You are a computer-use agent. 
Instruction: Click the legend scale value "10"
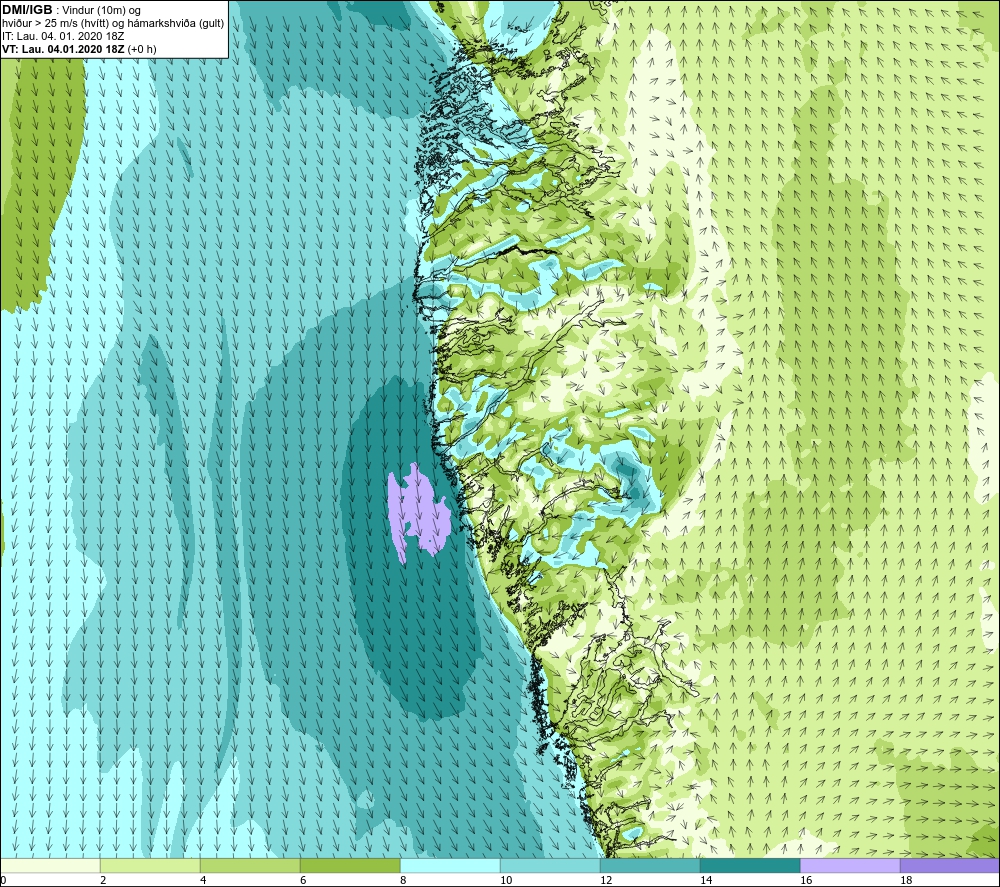(506, 881)
